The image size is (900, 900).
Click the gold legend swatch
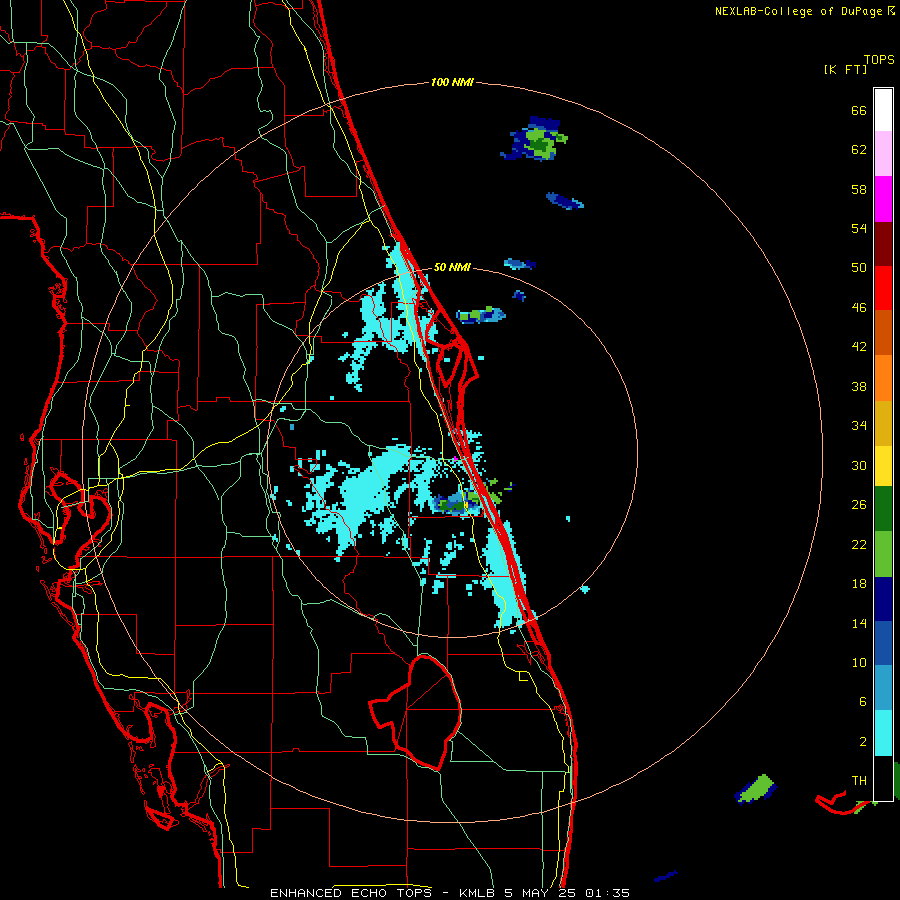(x=883, y=422)
